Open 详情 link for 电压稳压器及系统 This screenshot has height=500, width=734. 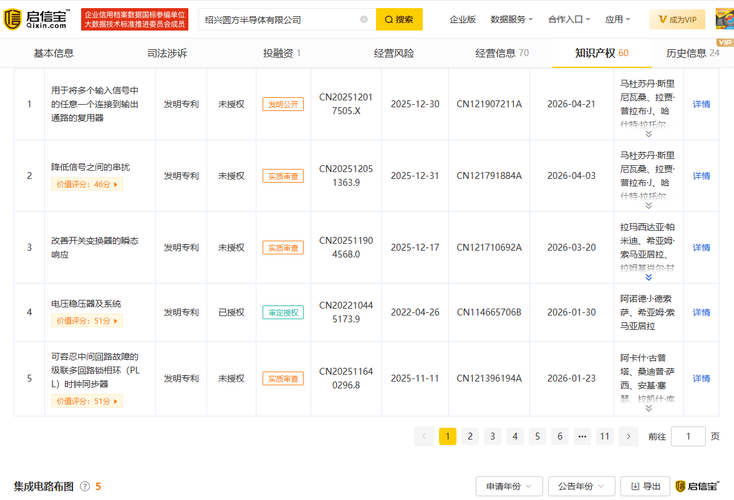[701, 312]
